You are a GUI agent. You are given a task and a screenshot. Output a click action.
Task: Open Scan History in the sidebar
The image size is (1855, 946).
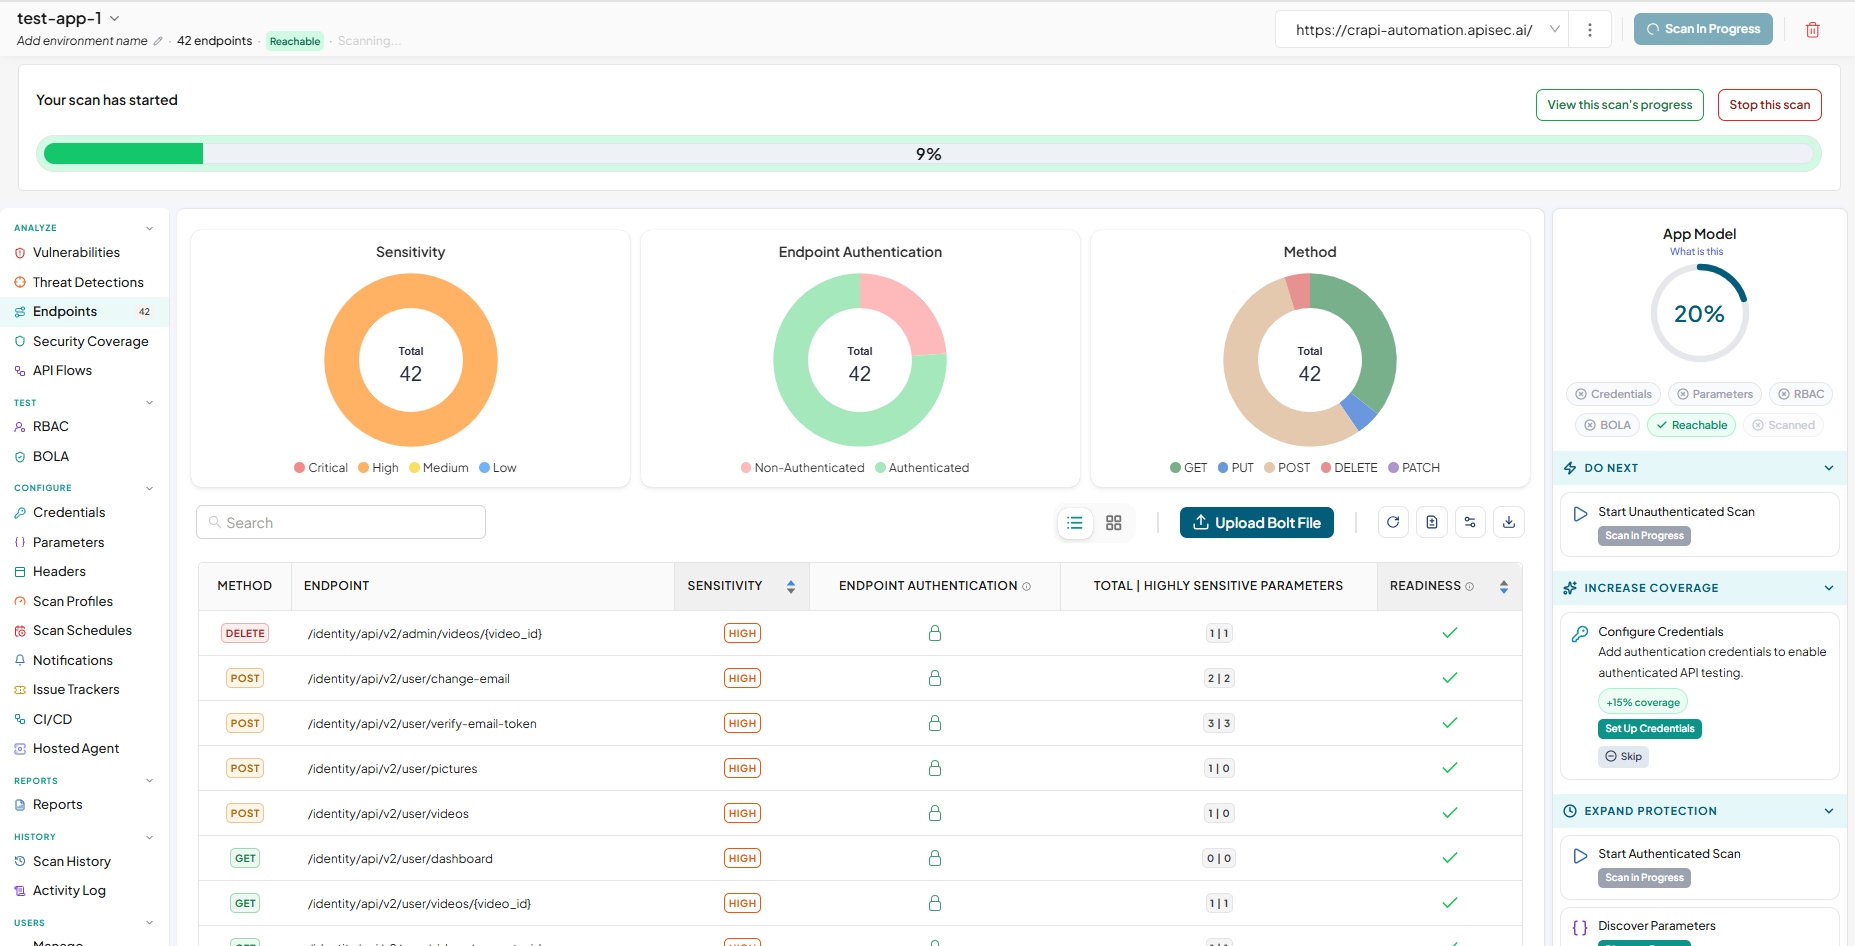[71, 862]
